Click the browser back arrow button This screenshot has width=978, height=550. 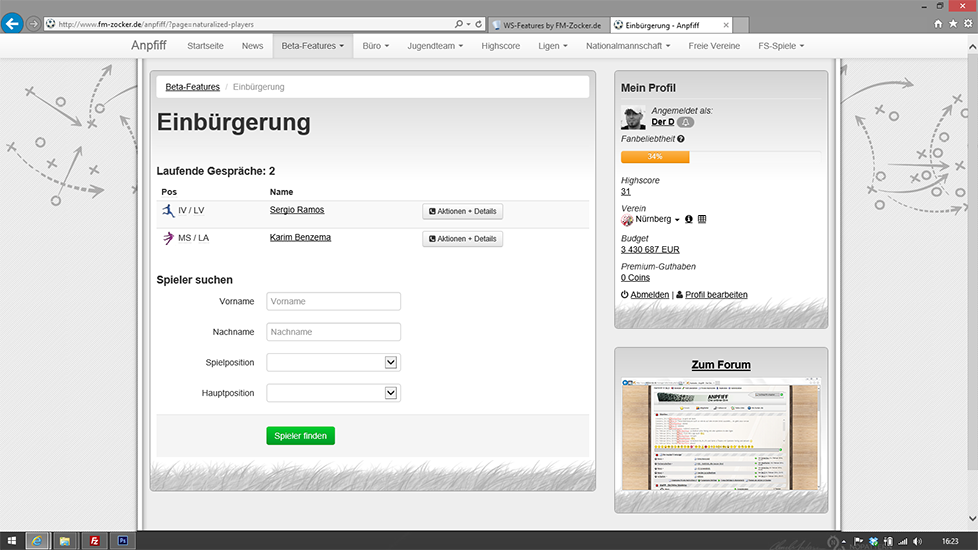[x=12, y=23]
